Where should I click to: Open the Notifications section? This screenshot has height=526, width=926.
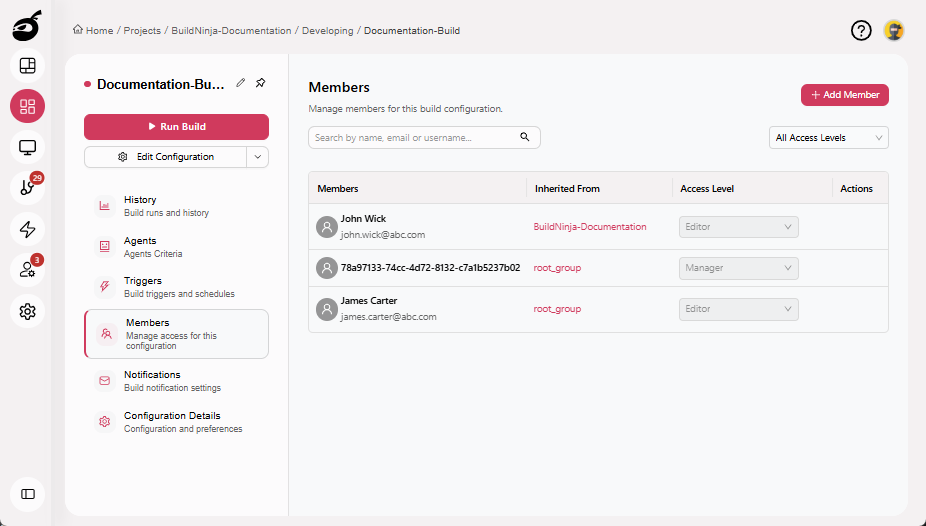coord(176,381)
